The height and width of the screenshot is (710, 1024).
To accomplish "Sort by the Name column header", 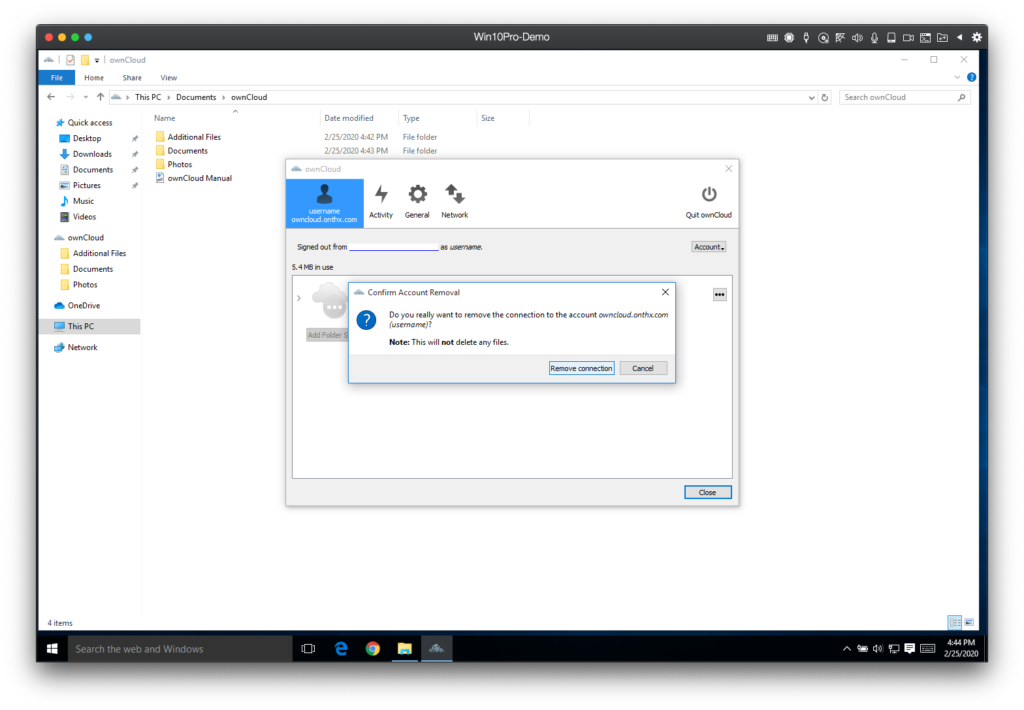I will pyautogui.click(x=165, y=118).
